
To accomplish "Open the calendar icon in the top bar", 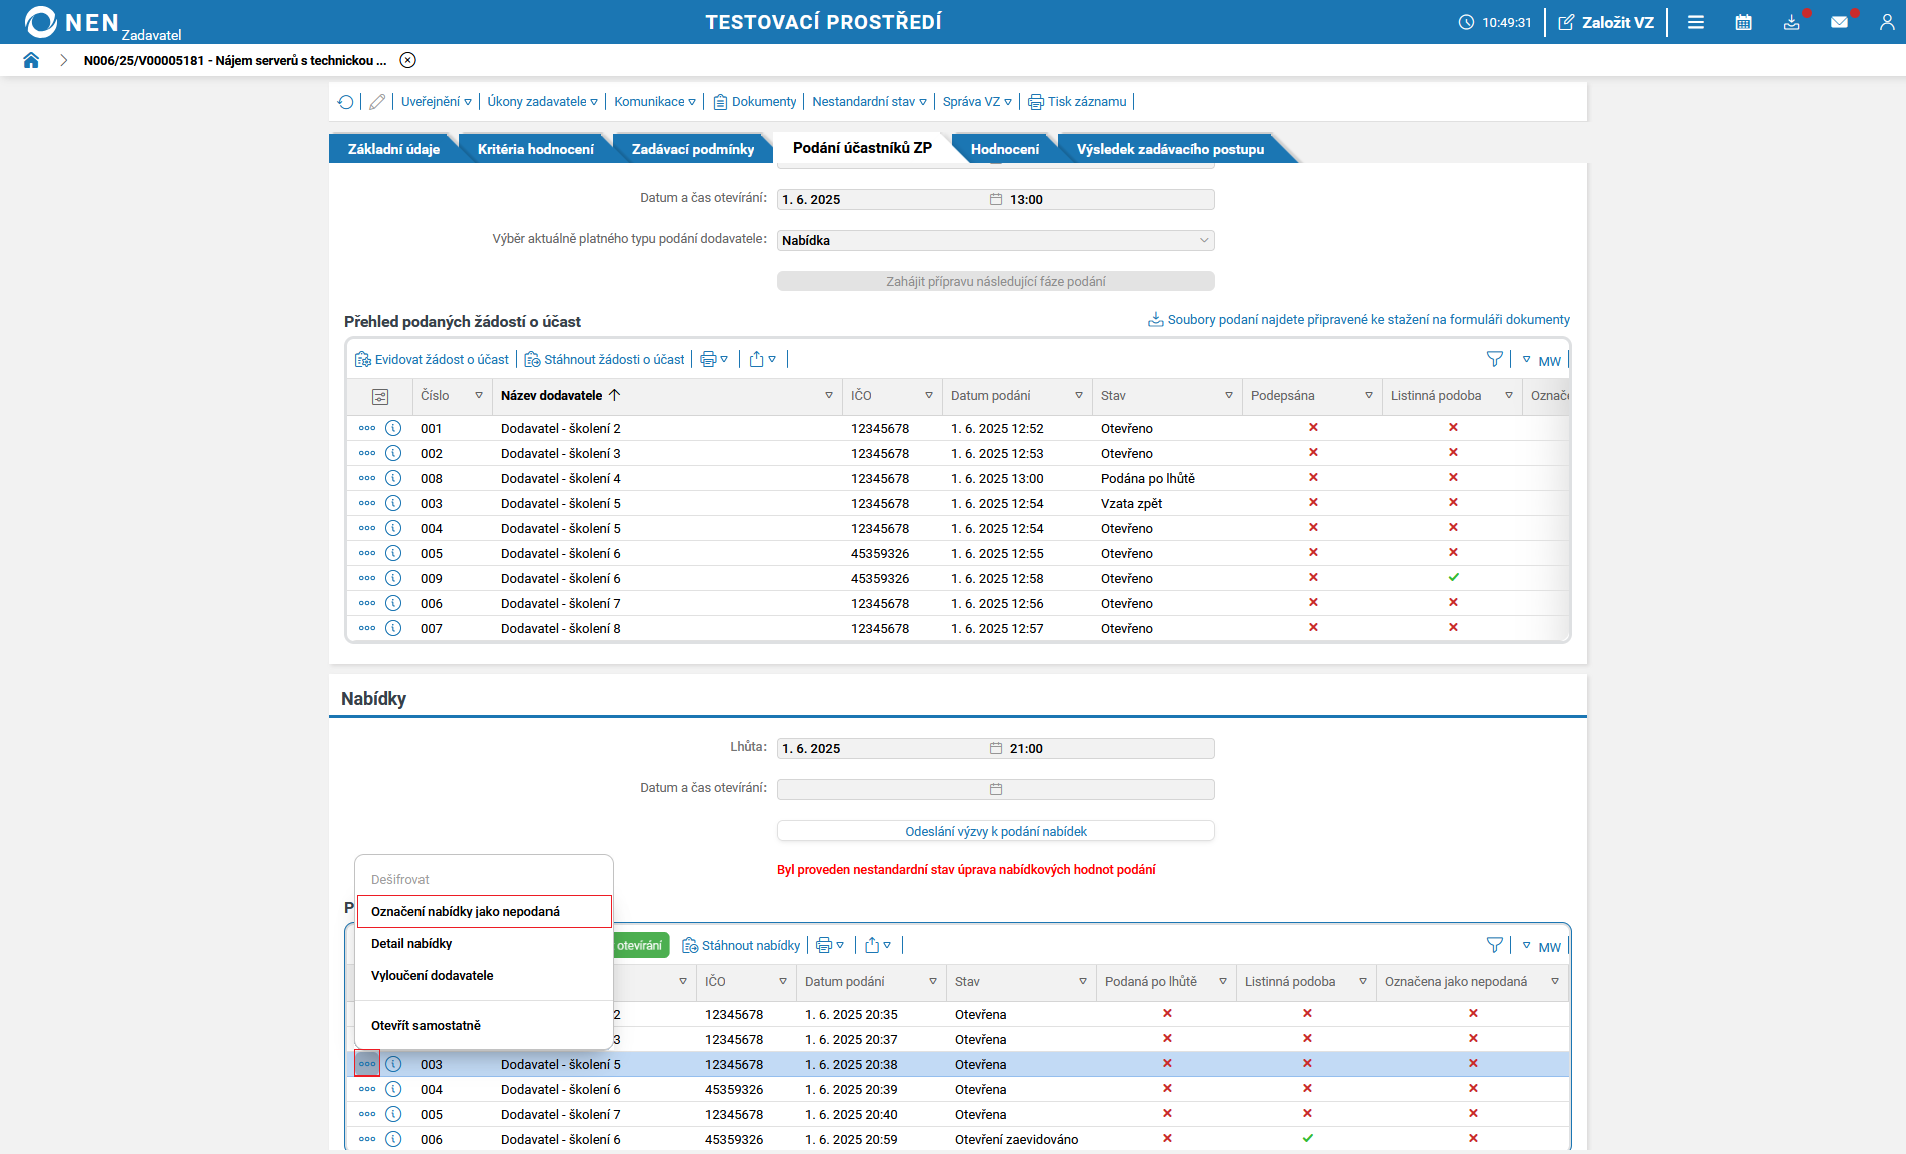I will point(1743,22).
